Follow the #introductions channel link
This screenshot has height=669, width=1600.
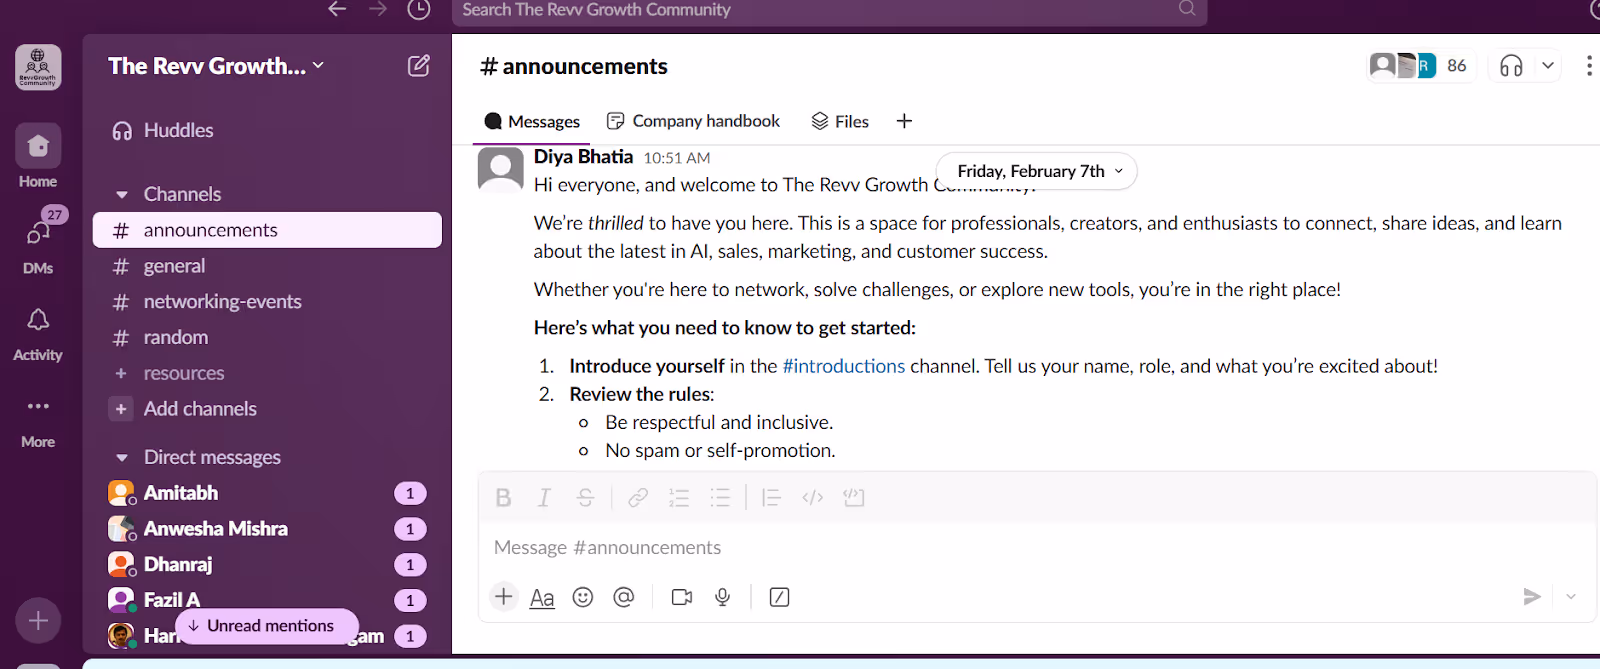pyautogui.click(x=843, y=366)
